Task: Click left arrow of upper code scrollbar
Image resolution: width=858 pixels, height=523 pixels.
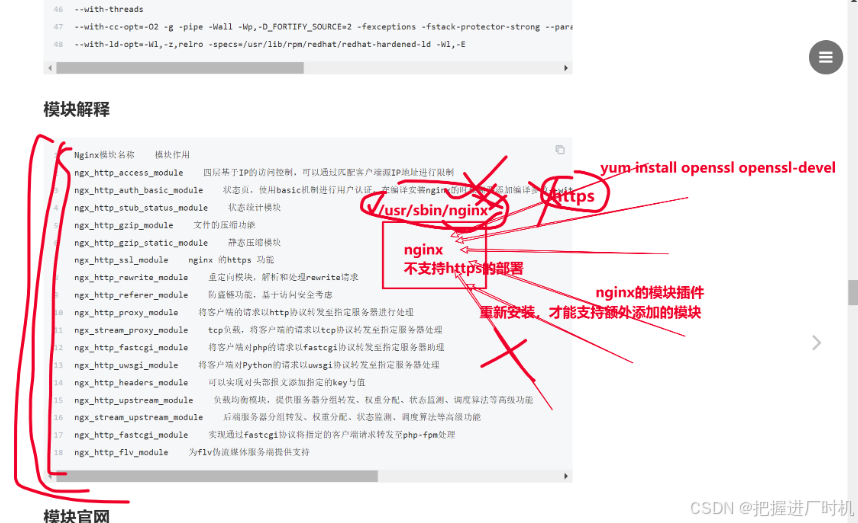Action: point(50,68)
